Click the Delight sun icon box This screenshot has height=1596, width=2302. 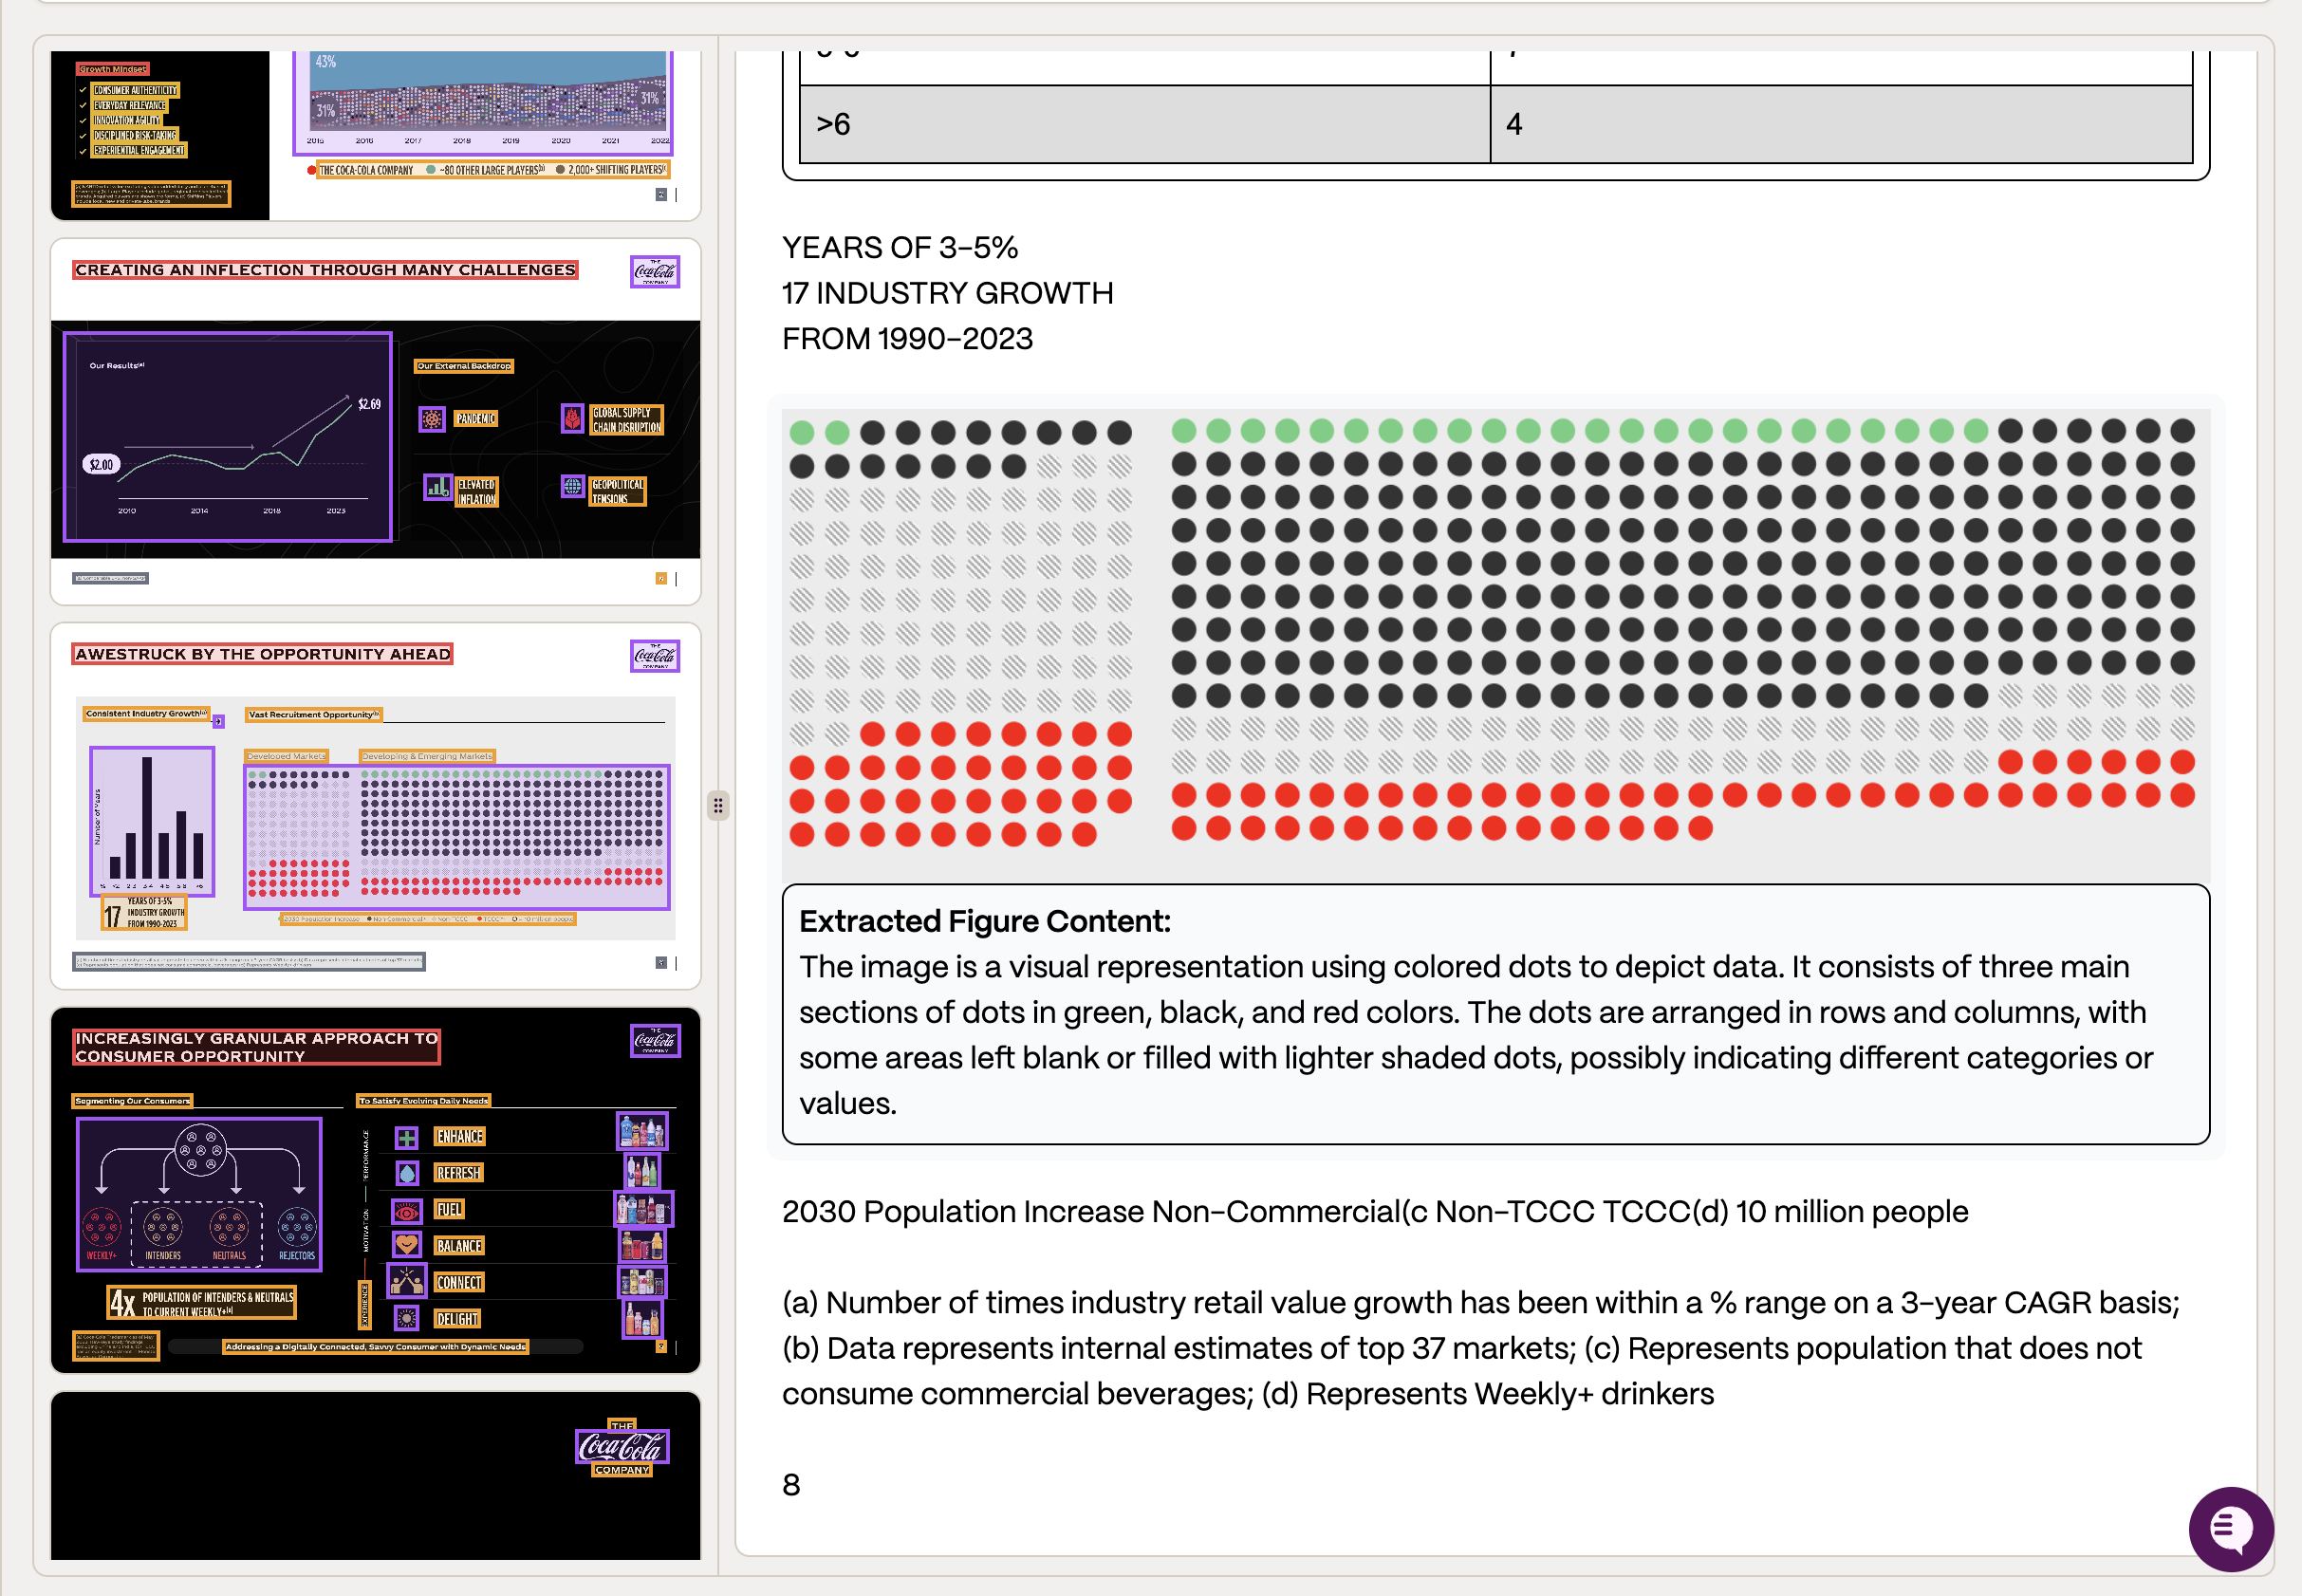pyautogui.click(x=406, y=1318)
